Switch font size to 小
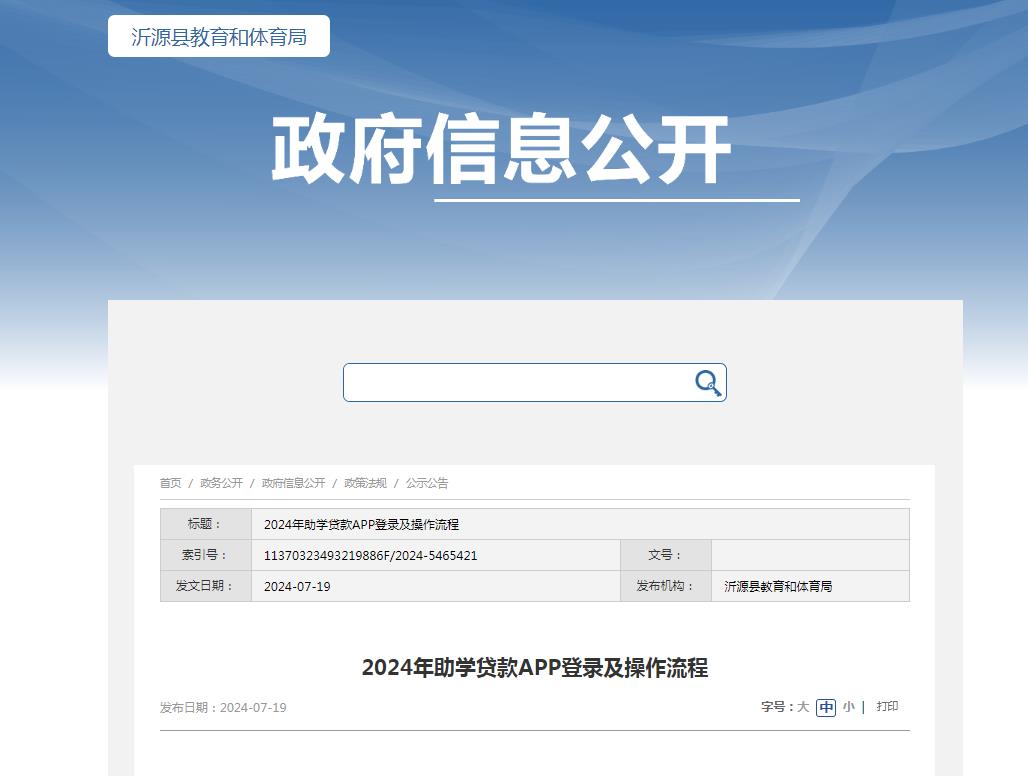The height and width of the screenshot is (776, 1028). pos(848,707)
